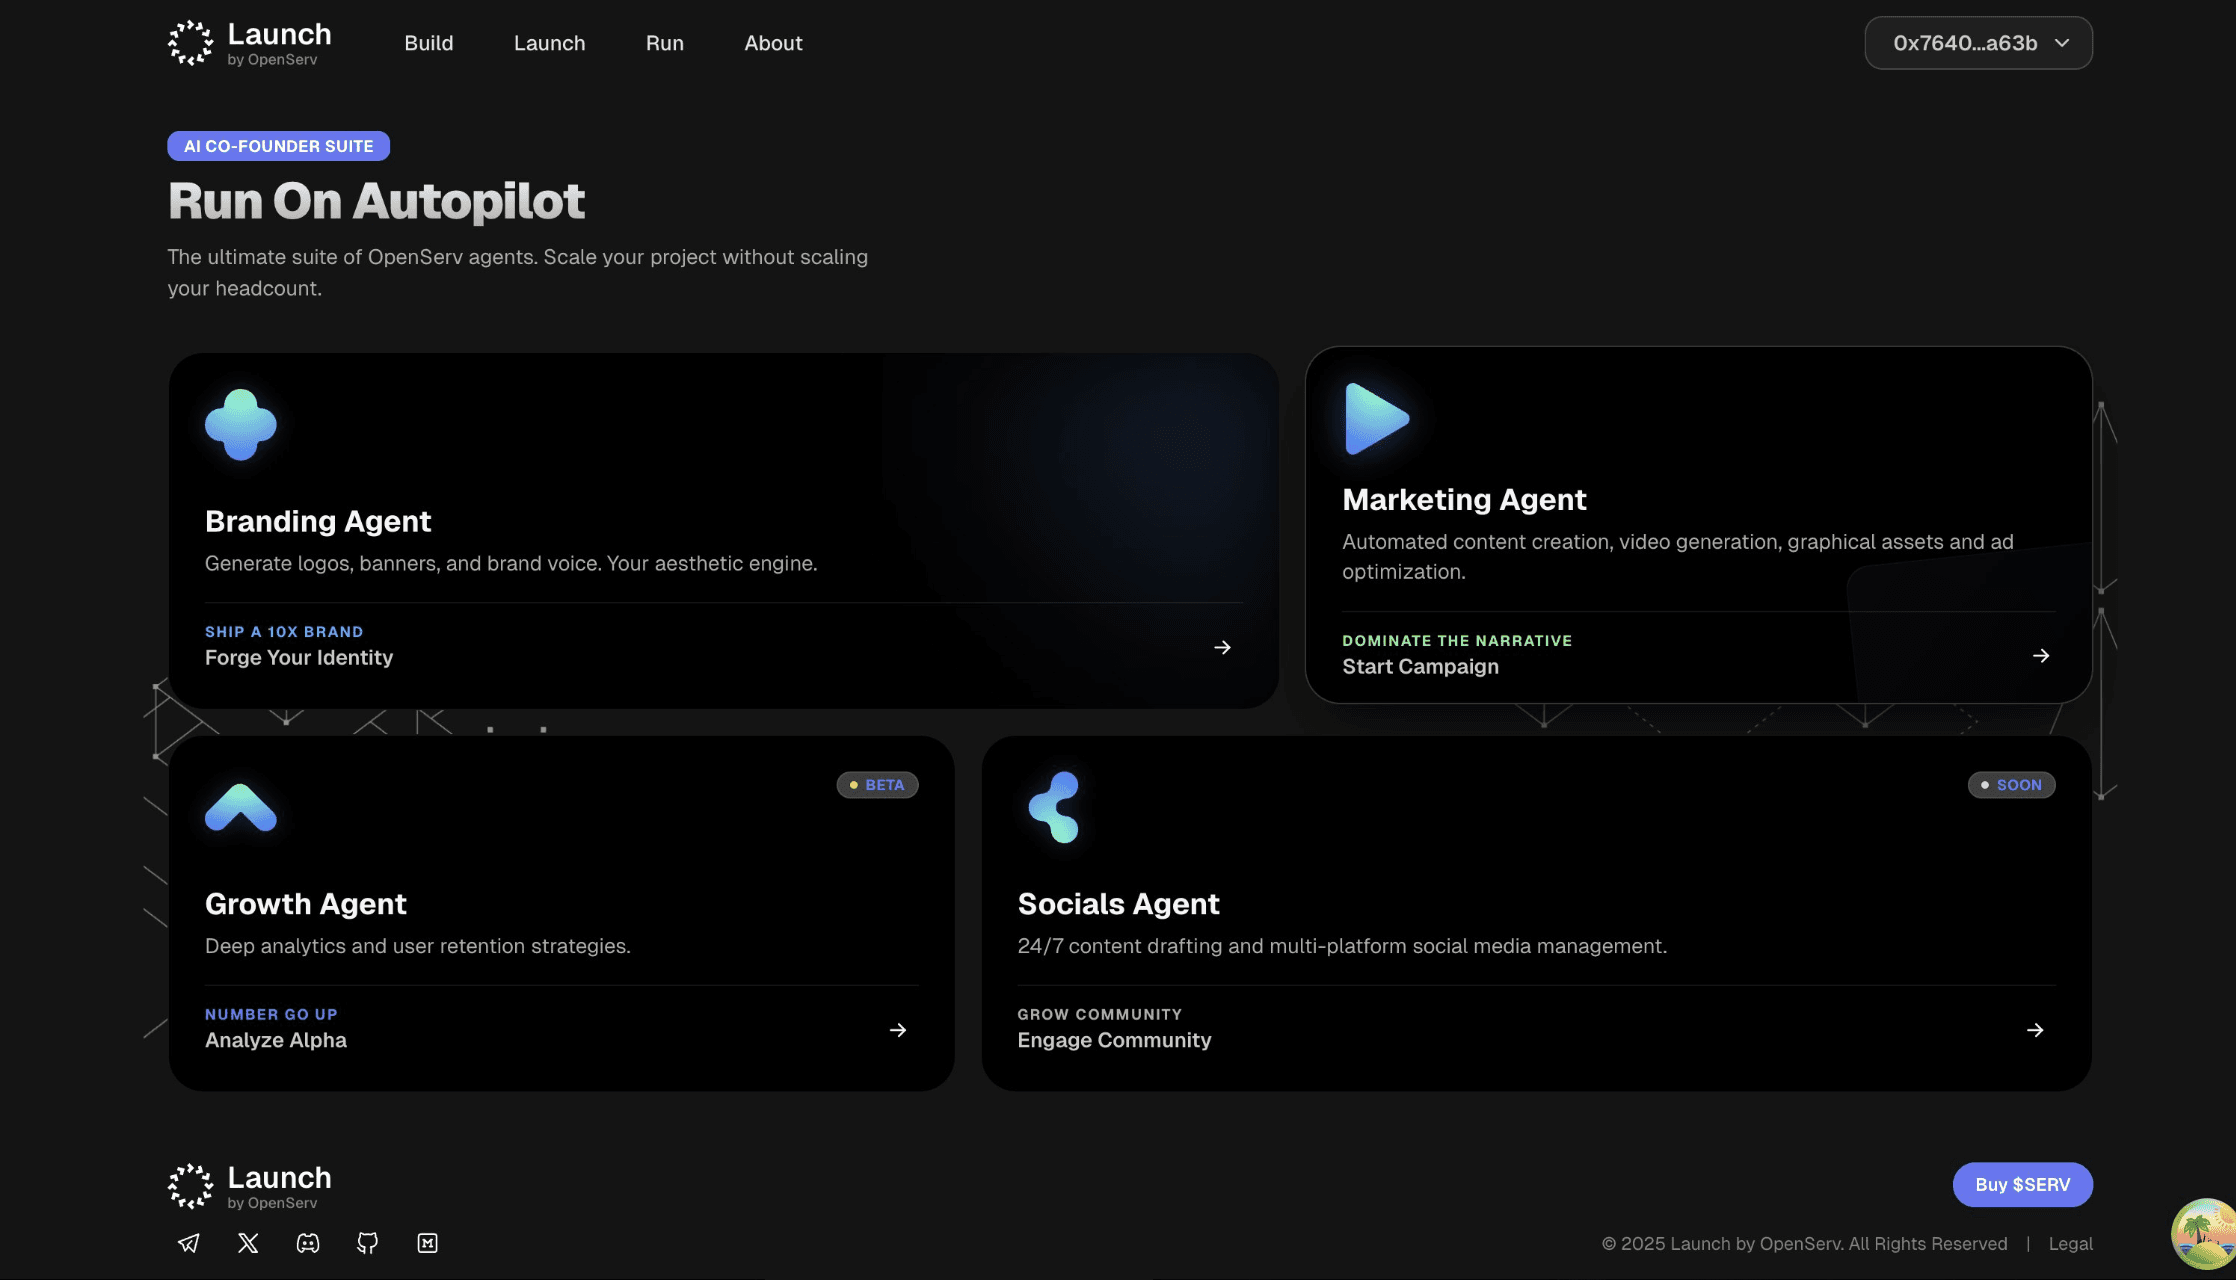
Task: Click the Marketing Agent play-triangle icon
Action: tap(1376, 419)
